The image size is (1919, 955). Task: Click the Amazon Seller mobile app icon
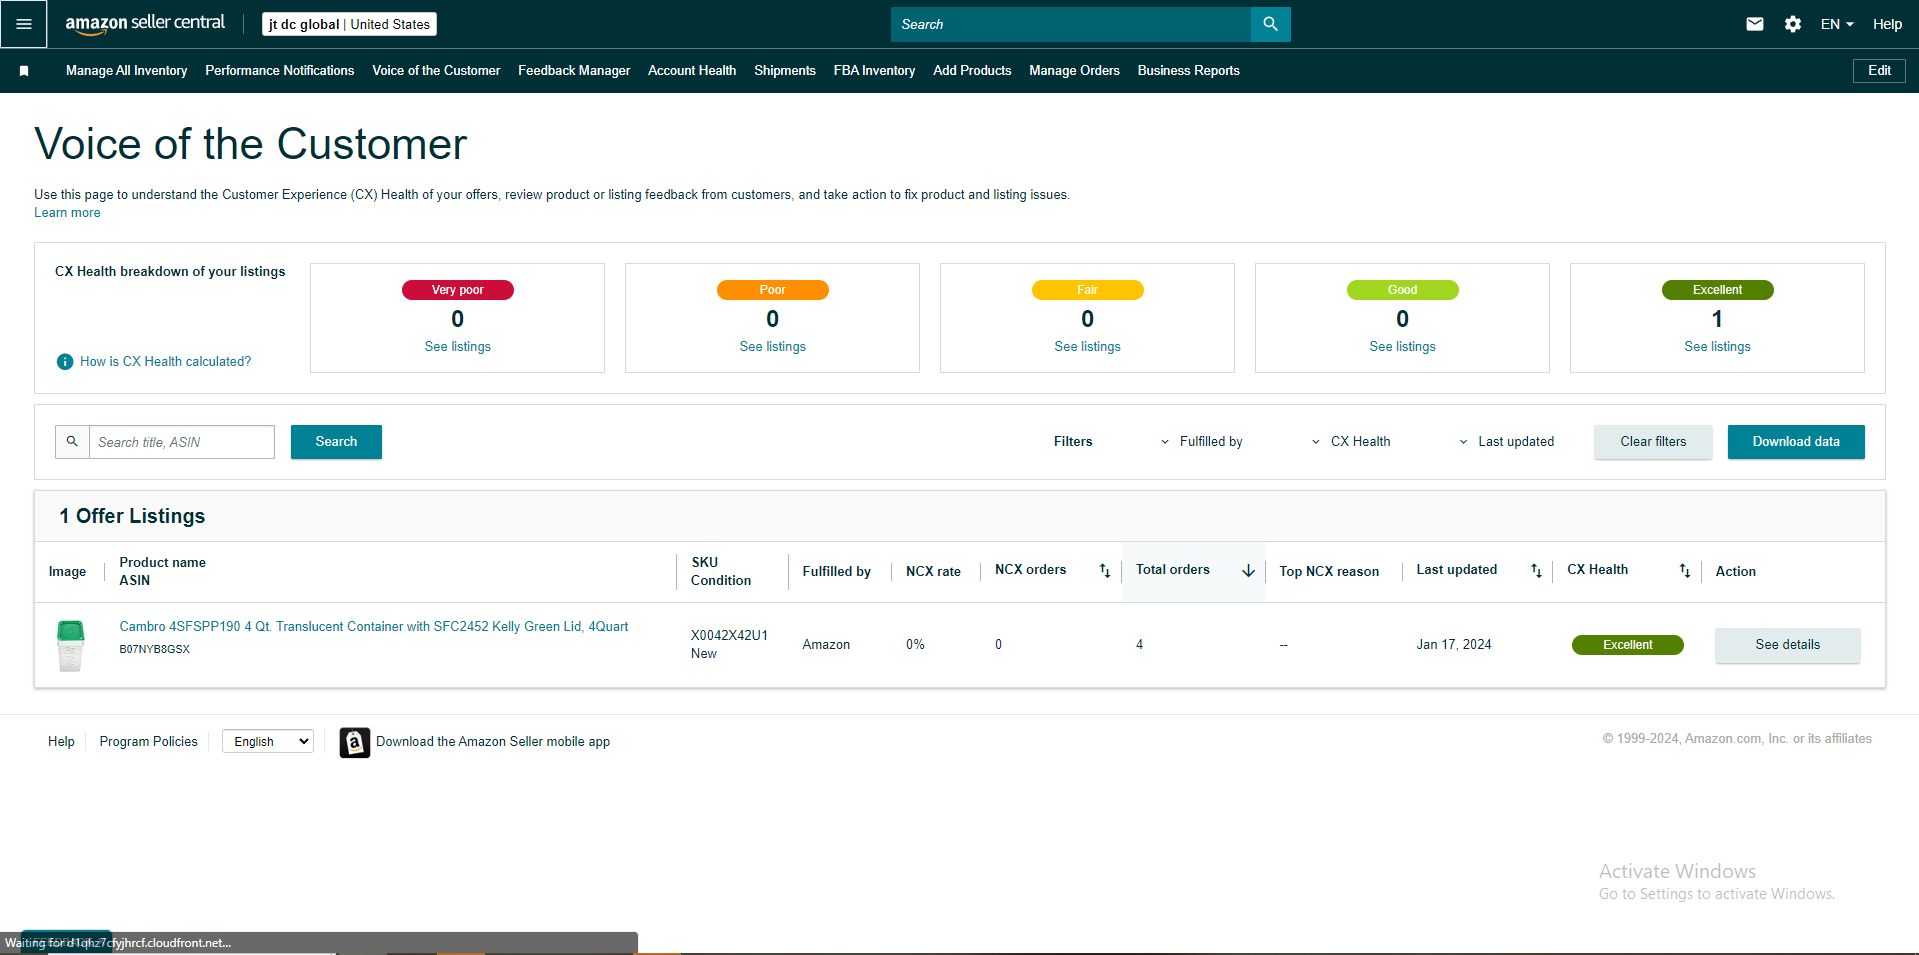(354, 742)
